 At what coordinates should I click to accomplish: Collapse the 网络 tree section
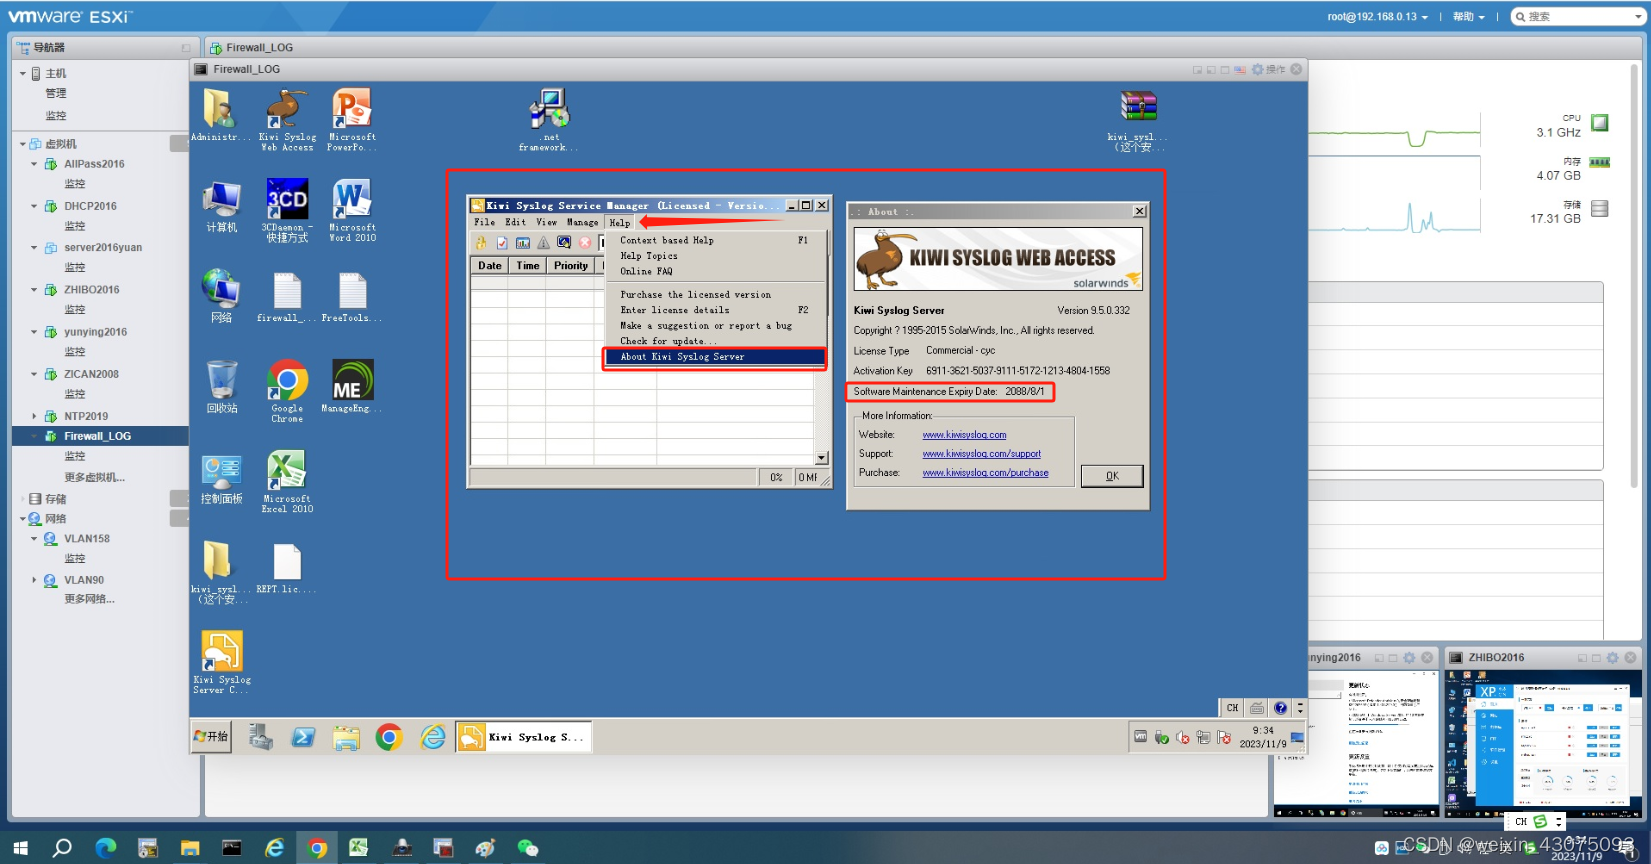23,519
